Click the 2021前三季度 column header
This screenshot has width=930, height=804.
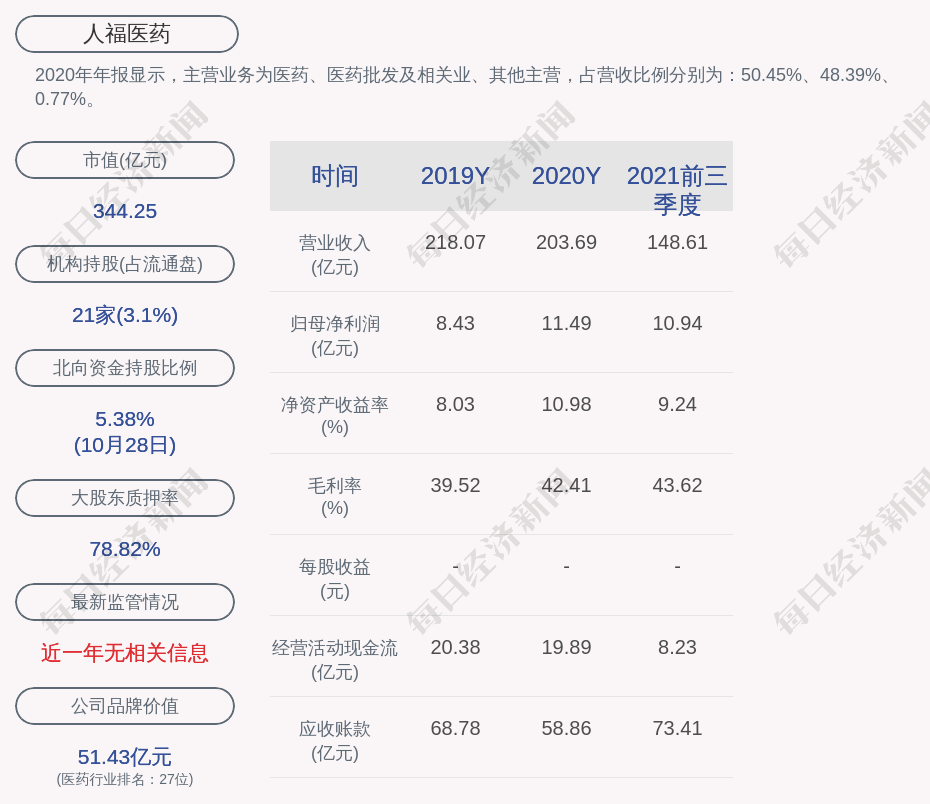[x=677, y=190]
